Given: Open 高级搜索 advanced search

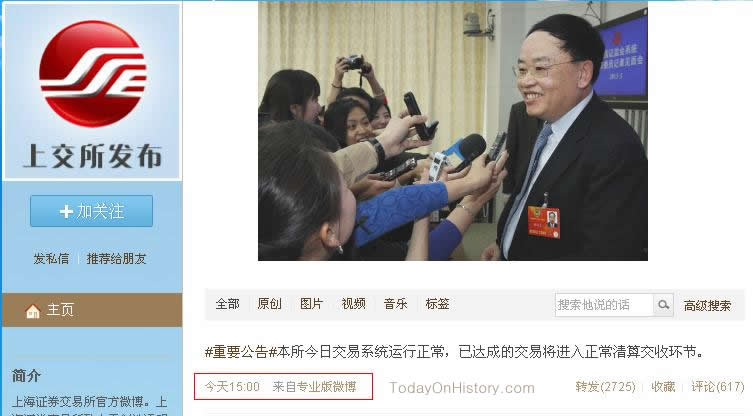Looking at the screenshot, I should [x=707, y=306].
